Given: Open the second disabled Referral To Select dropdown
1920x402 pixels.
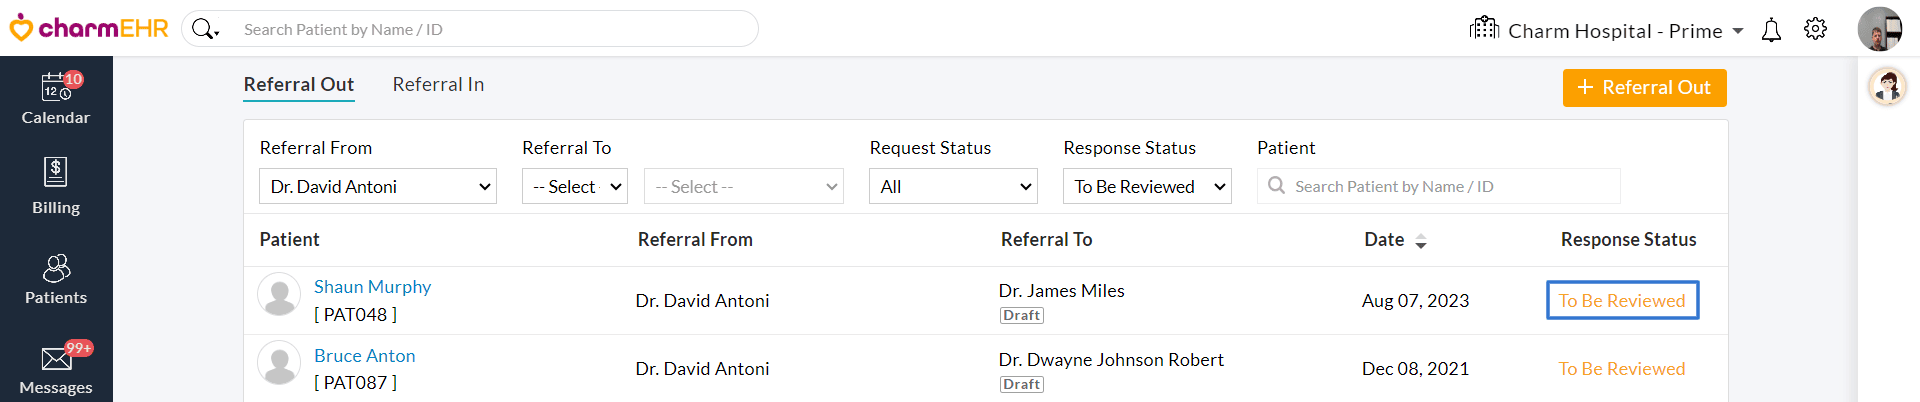Looking at the screenshot, I should [744, 186].
